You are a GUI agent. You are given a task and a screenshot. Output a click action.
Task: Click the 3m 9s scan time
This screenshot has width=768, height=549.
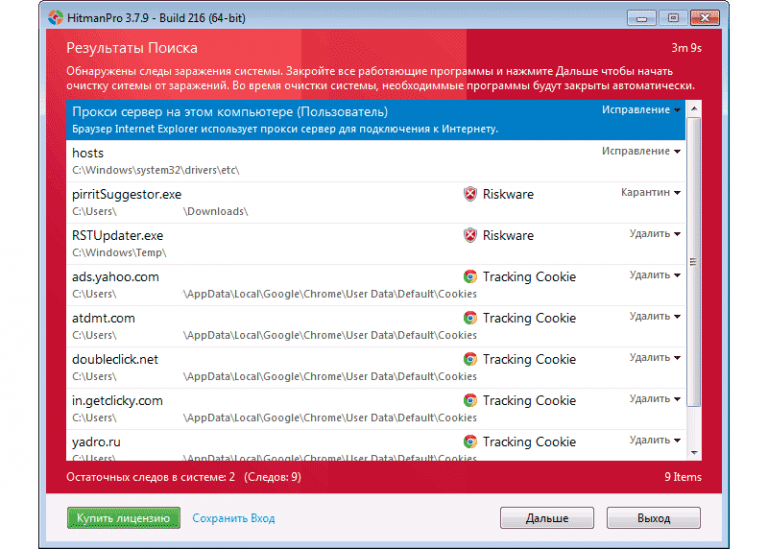686,48
